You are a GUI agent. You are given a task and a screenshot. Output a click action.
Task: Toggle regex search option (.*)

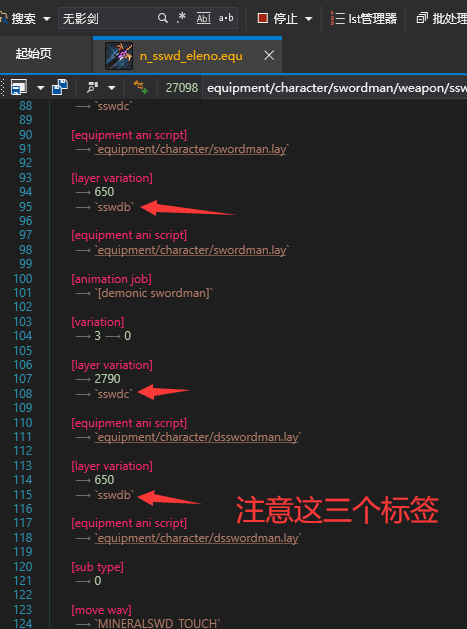pos(181,18)
